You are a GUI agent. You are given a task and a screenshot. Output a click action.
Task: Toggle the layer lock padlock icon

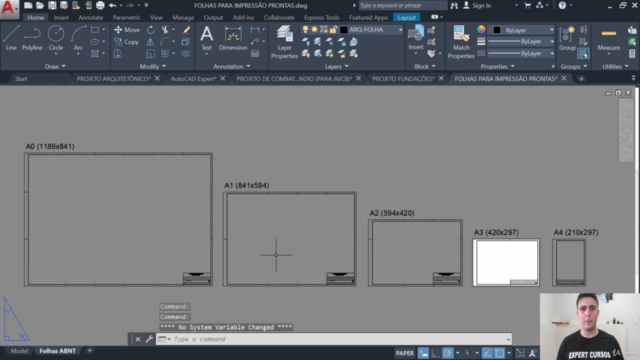click(x=333, y=29)
